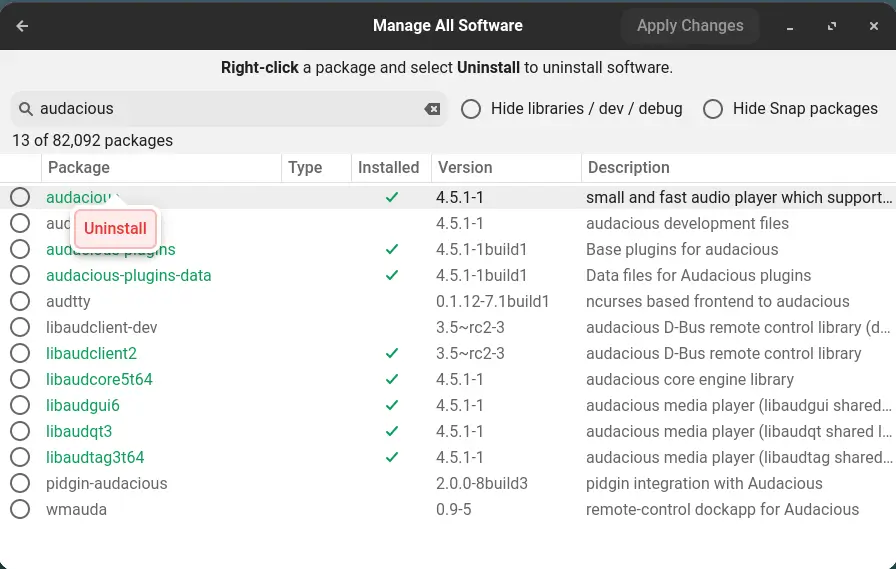Select the radio circle for audacious-plugins-data
Image resolution: width=896 pixels, height=569 pixels.
point(20,275)
